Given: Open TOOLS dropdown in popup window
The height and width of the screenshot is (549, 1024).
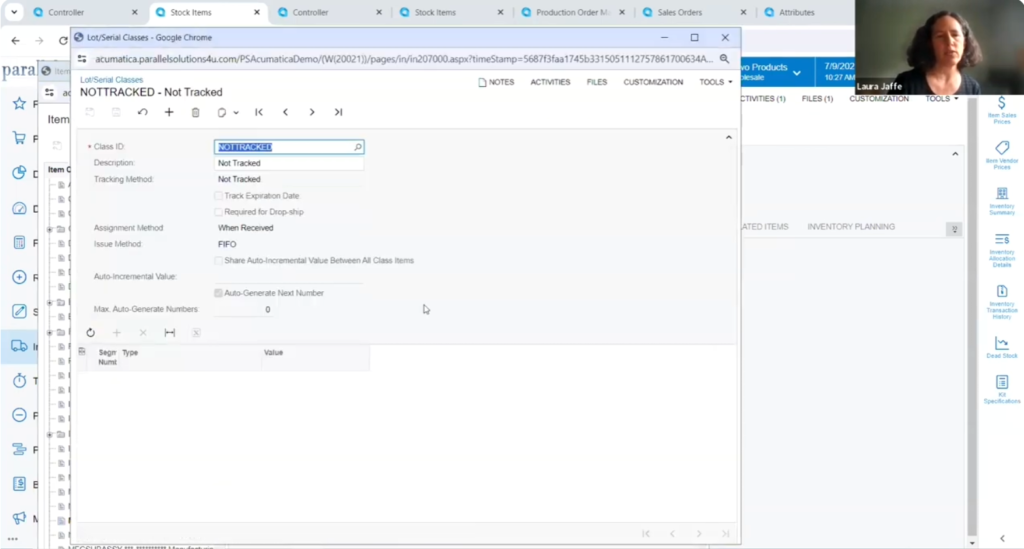Looking at the screenshot, I should [x=716, y=82].
